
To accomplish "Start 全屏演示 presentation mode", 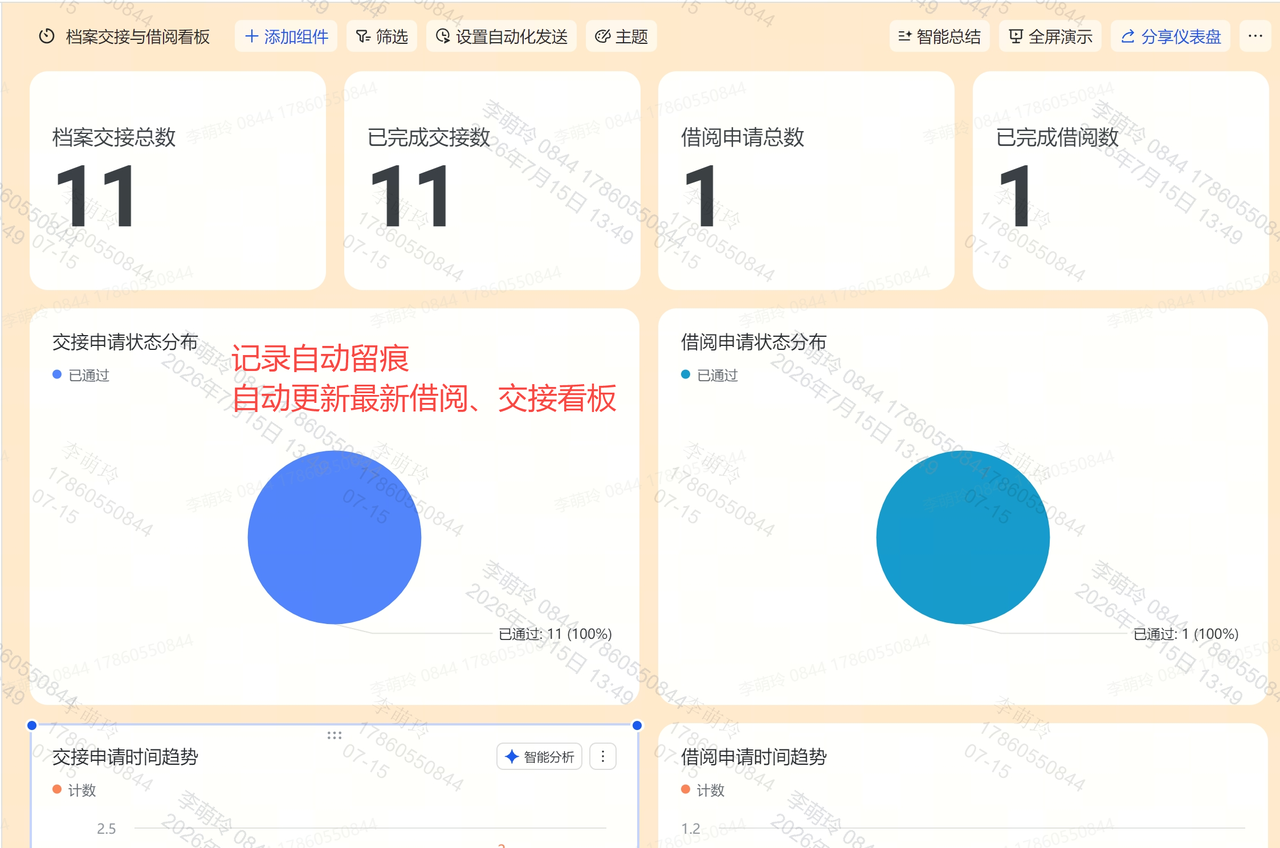I will 1050,36.
